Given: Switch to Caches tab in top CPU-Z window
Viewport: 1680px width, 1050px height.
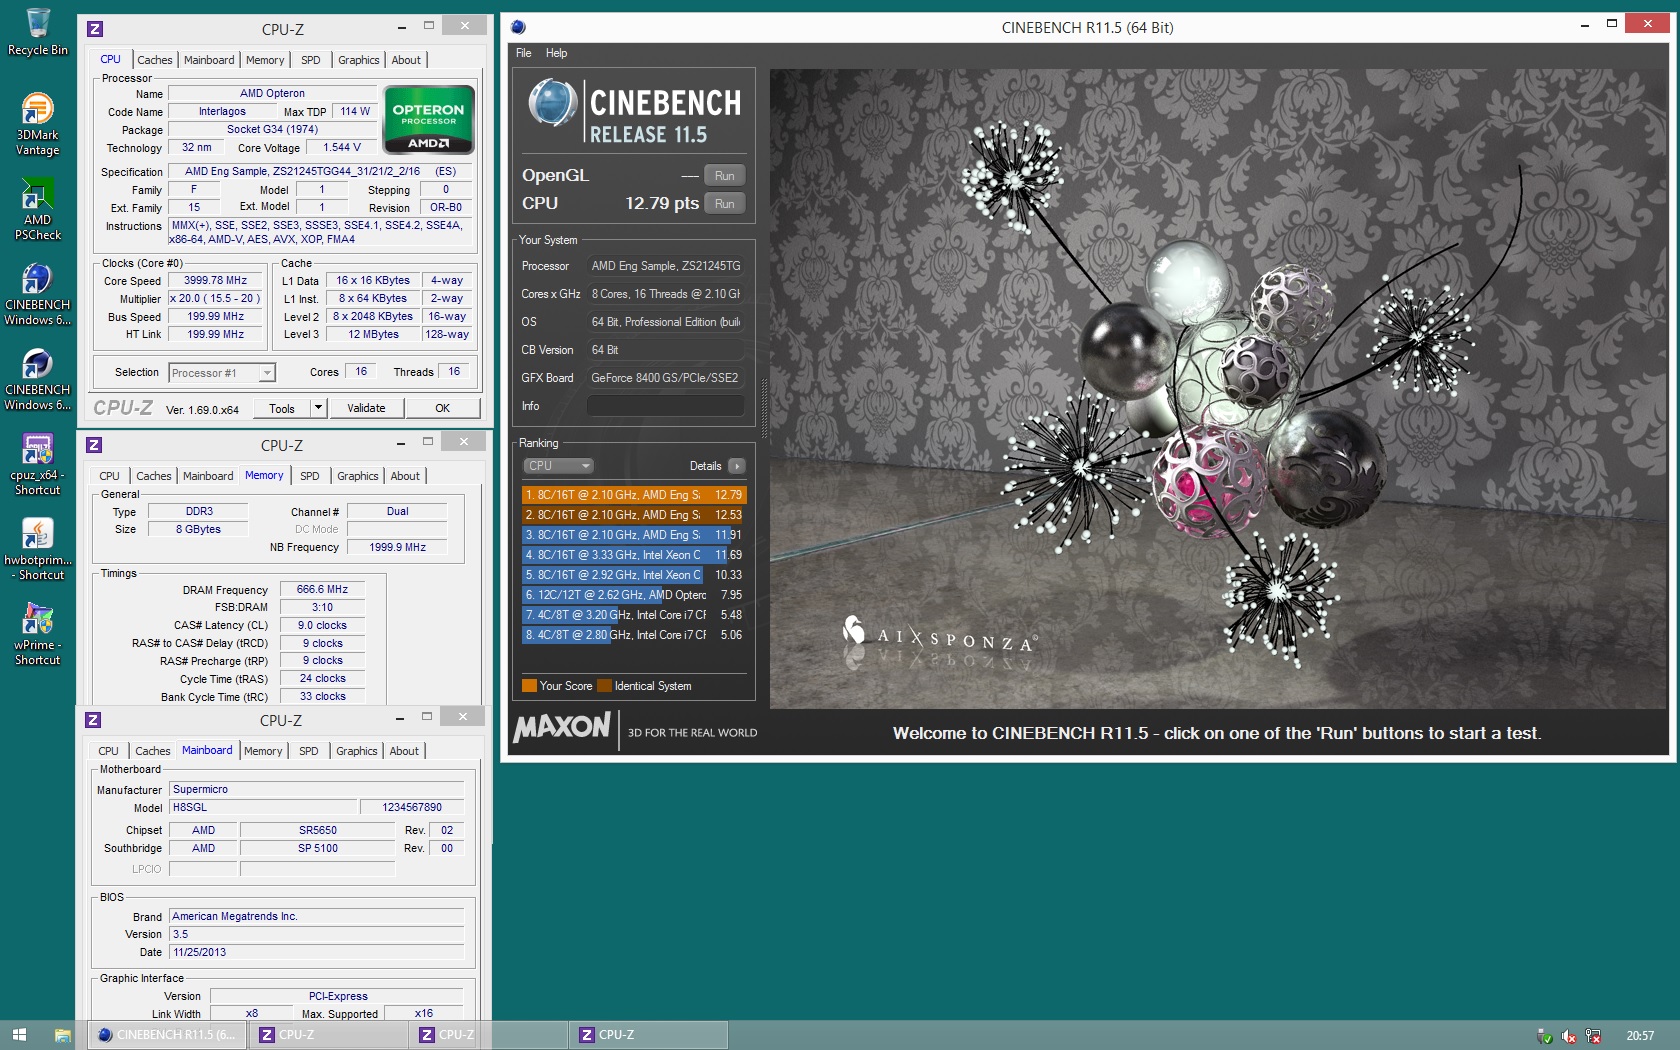Looking at the screenshot, I should (x=155, y=60).
